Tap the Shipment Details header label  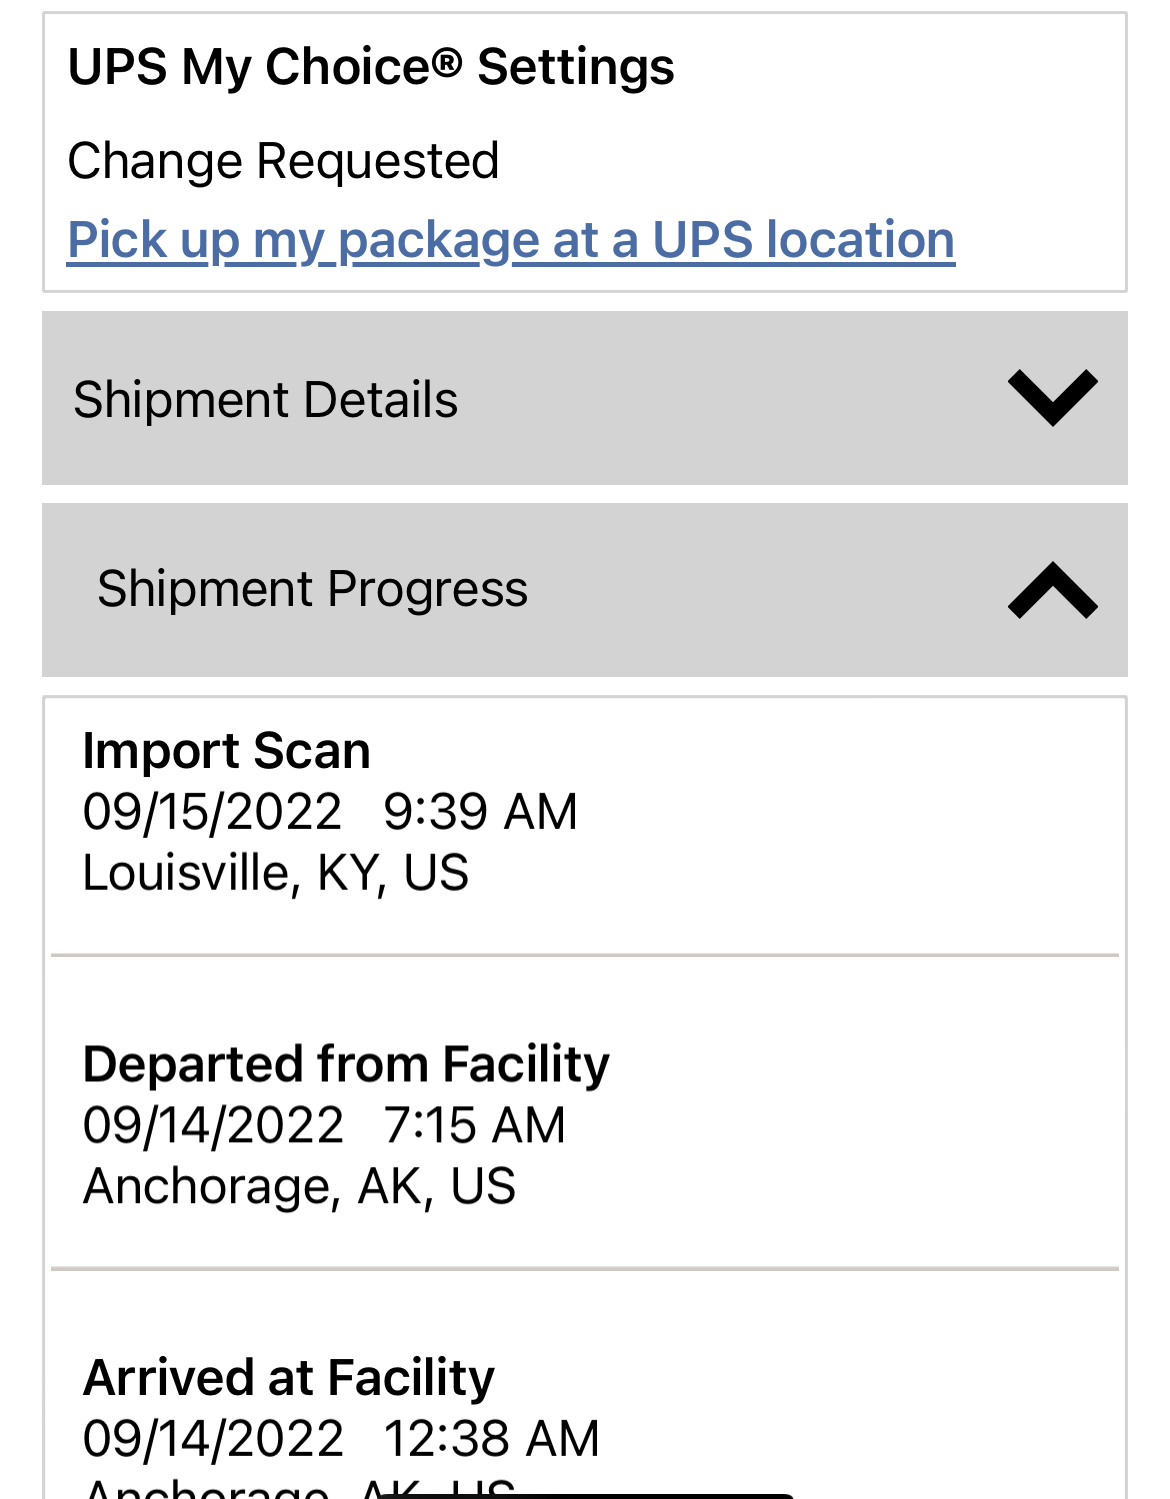pyautogui.click(x=265, y=400)
